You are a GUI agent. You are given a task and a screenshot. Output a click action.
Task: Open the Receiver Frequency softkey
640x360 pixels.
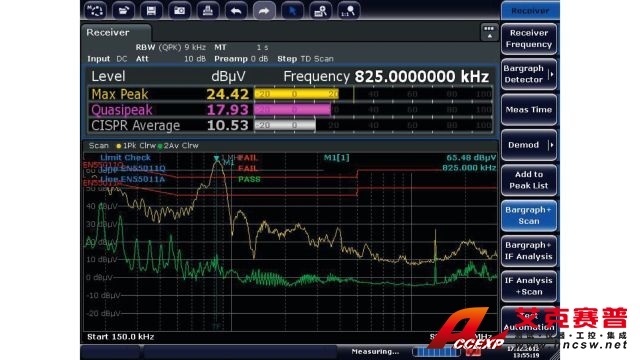[x=529, y=39]
